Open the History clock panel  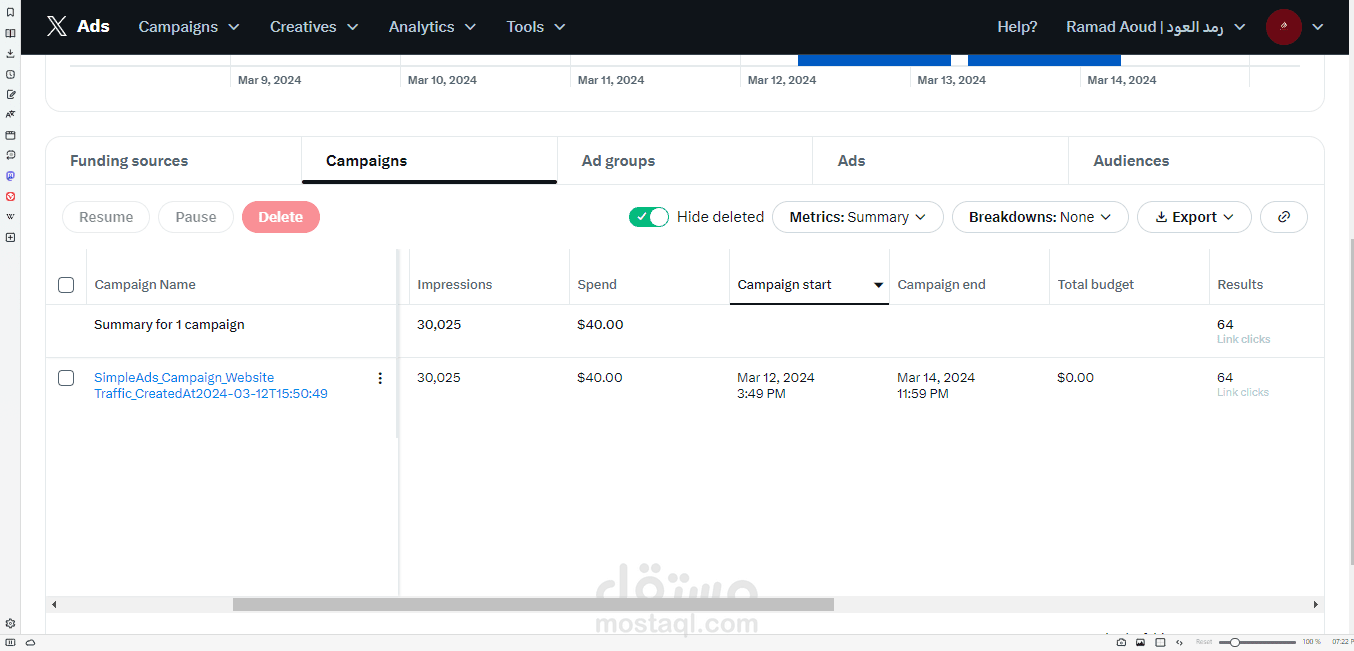point(10,74)
